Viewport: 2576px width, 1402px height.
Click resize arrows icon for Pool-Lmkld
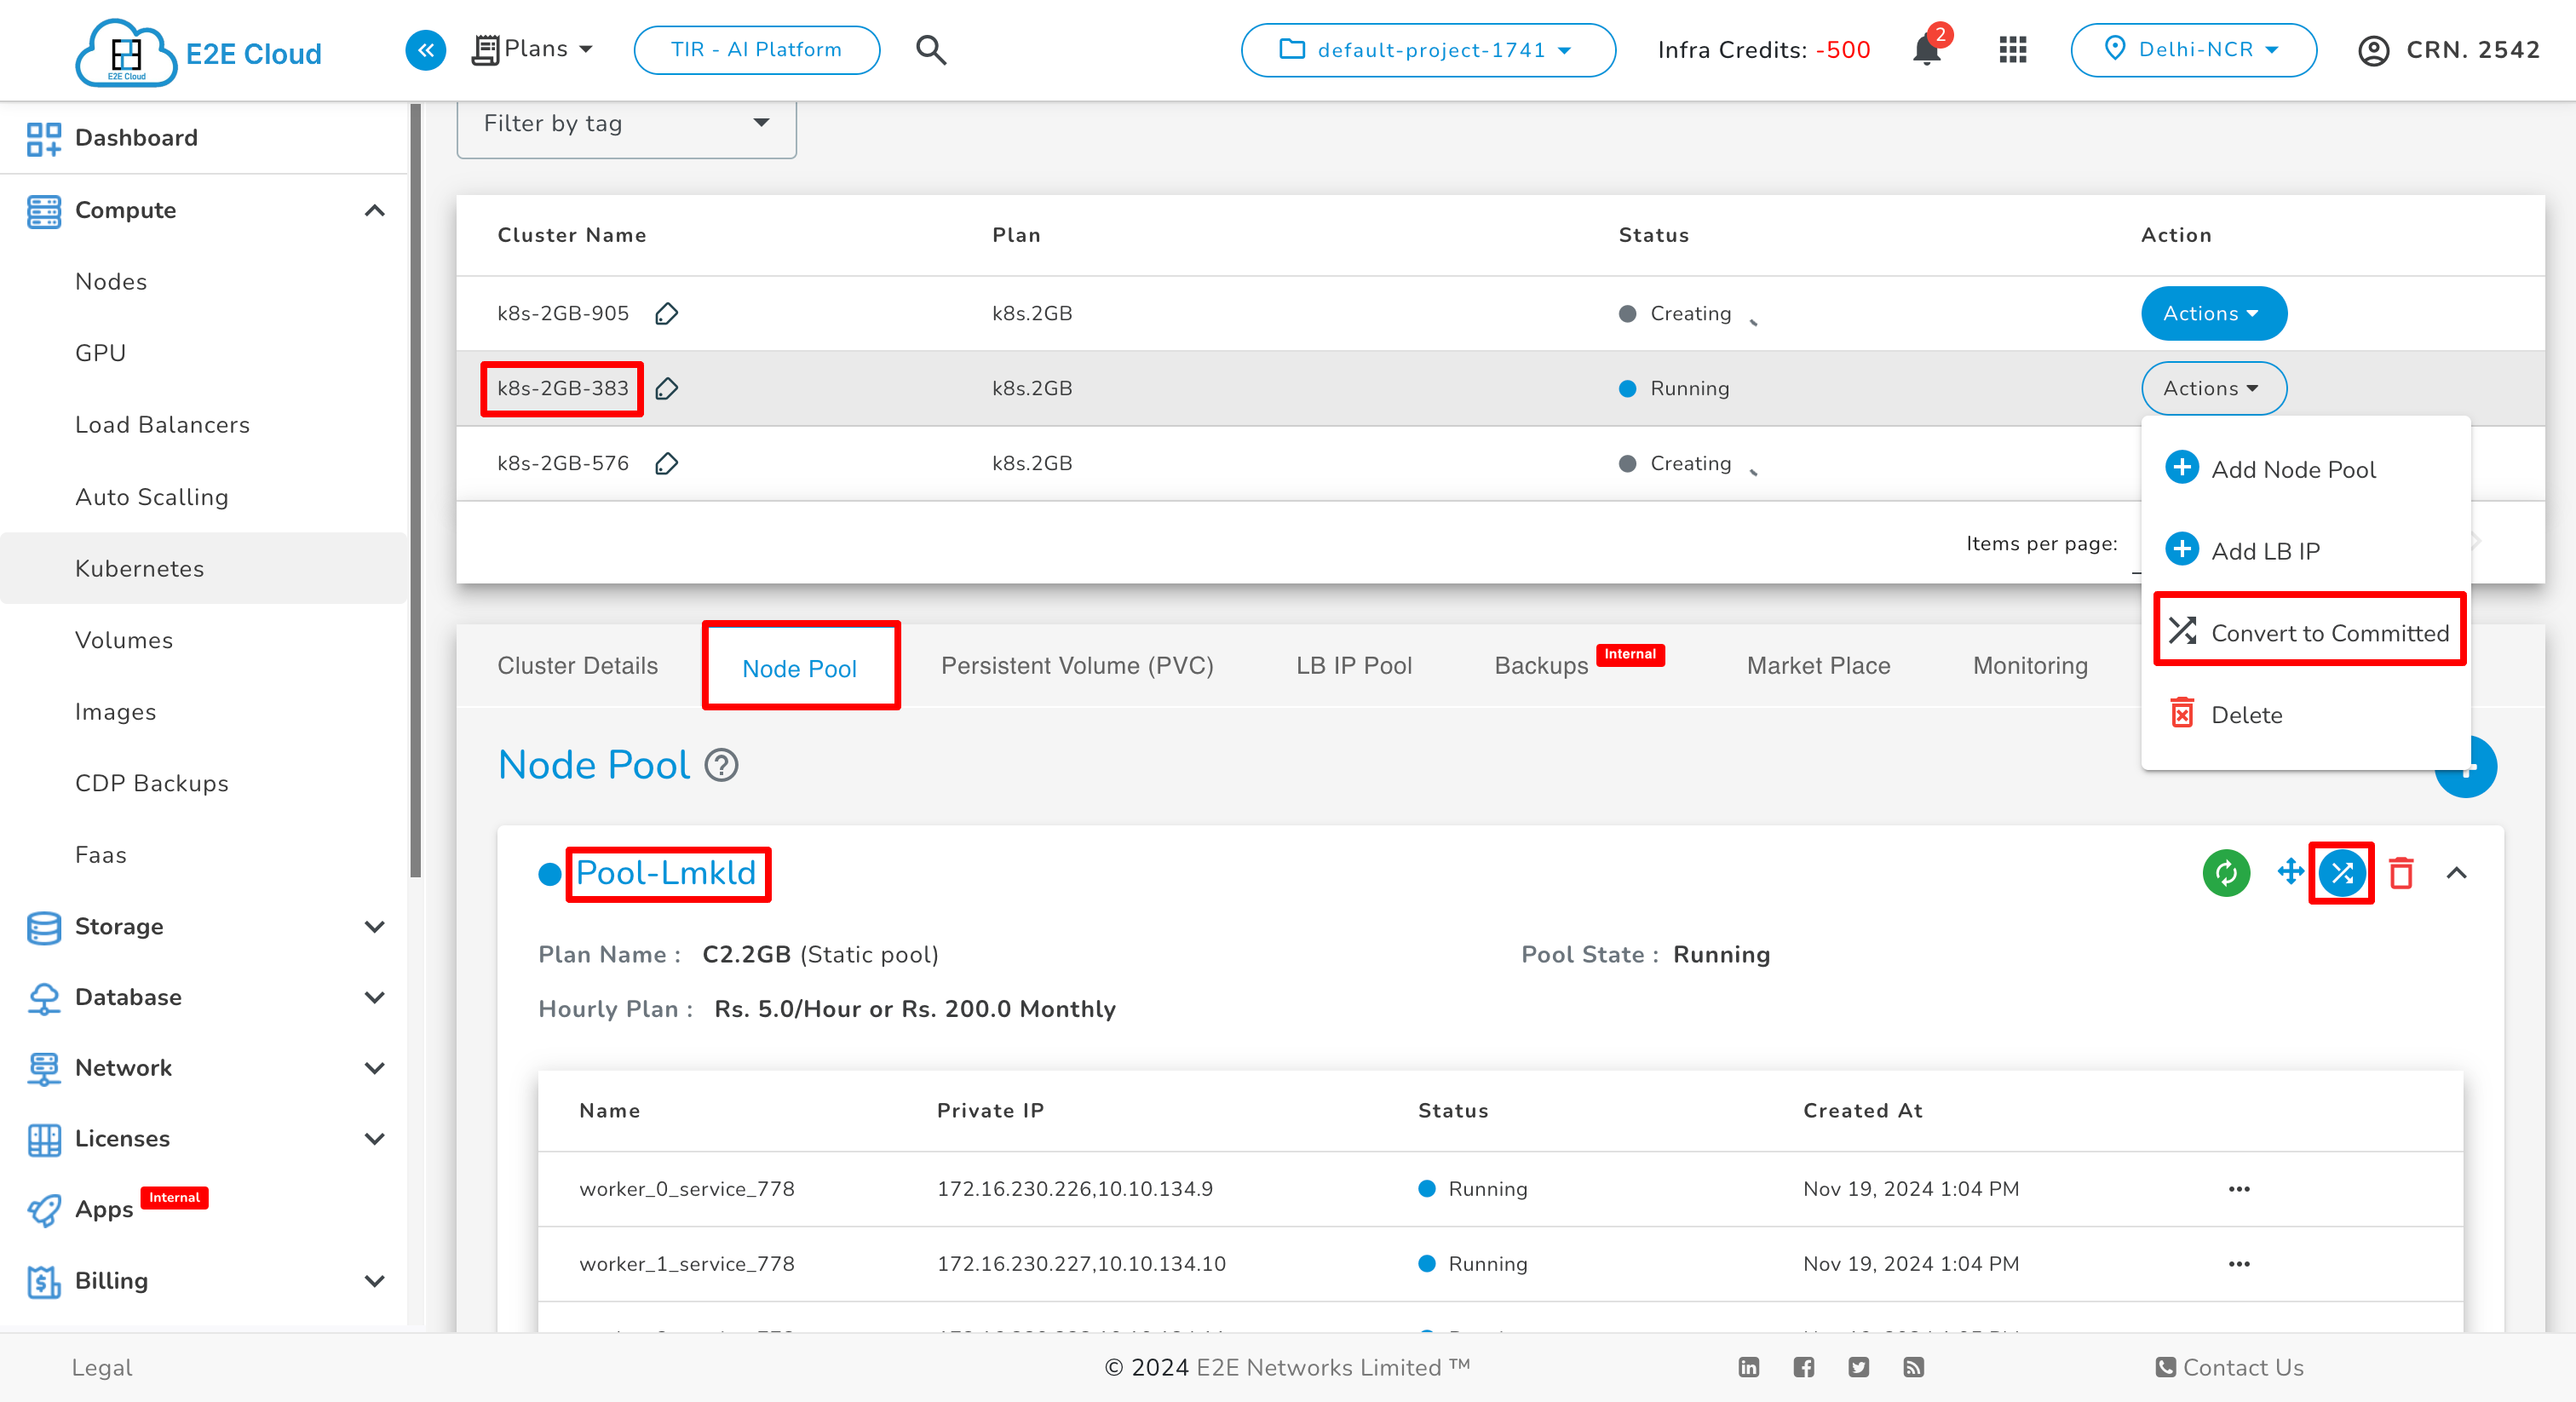2289,871
